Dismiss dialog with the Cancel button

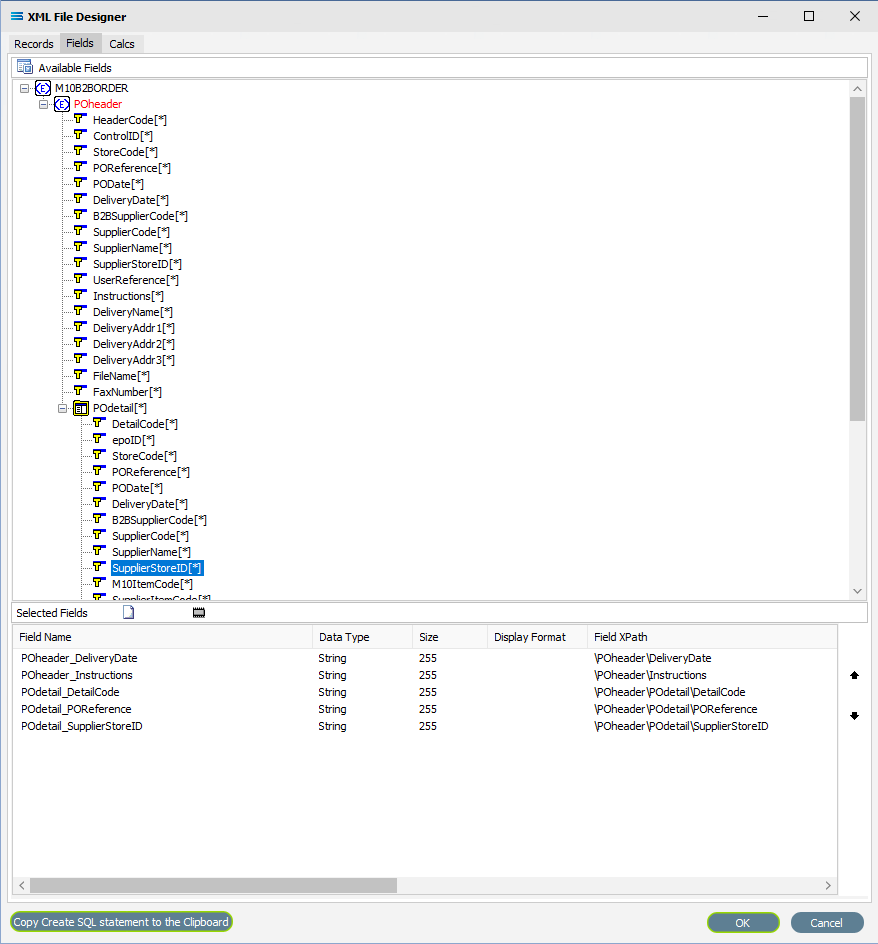click(x=827, y=922)
